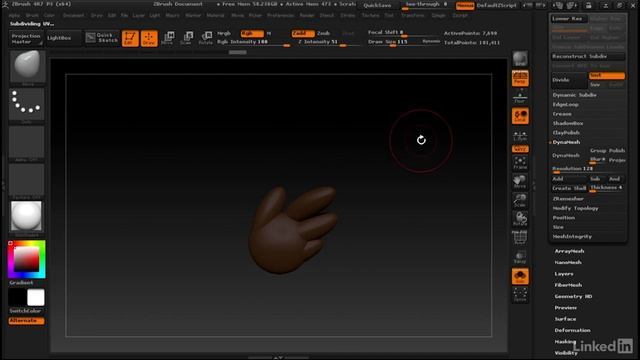Screen dimensions: 640x360
Task: Pick a color in the color picker square
Action: 27,260
